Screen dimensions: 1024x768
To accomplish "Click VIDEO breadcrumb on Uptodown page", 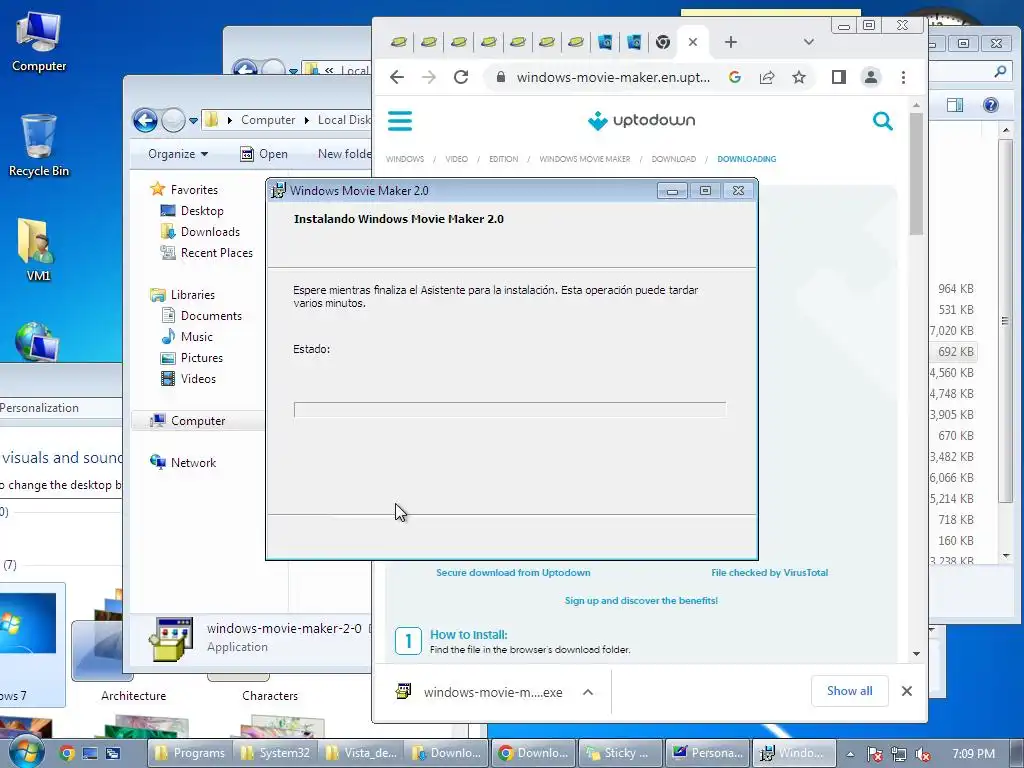I will point(456,159).
